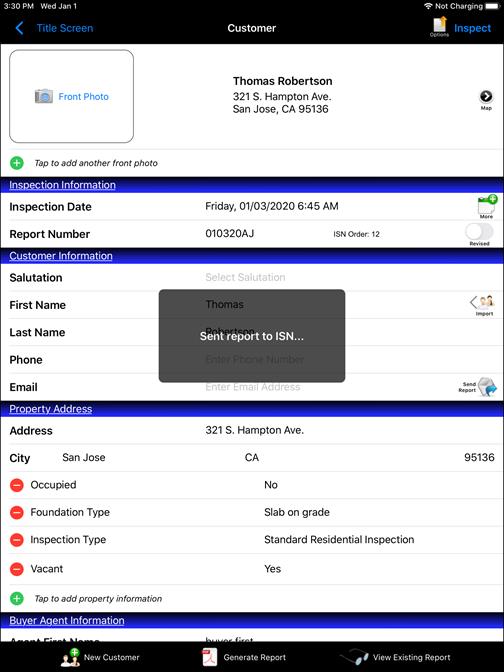
Task: Go back to Title Screen
Action: [54, 28]
